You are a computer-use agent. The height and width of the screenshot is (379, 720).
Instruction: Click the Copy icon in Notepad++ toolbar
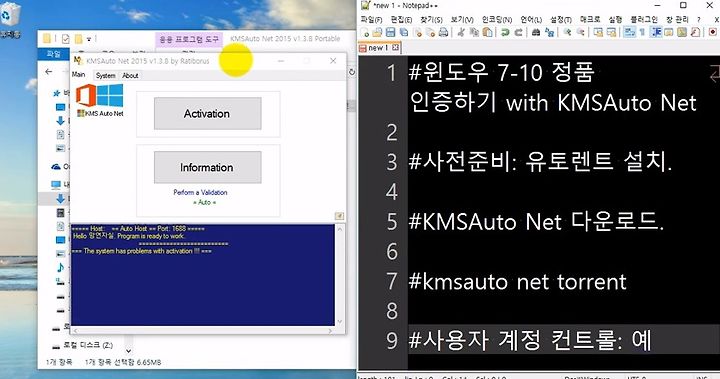[474, 32]
